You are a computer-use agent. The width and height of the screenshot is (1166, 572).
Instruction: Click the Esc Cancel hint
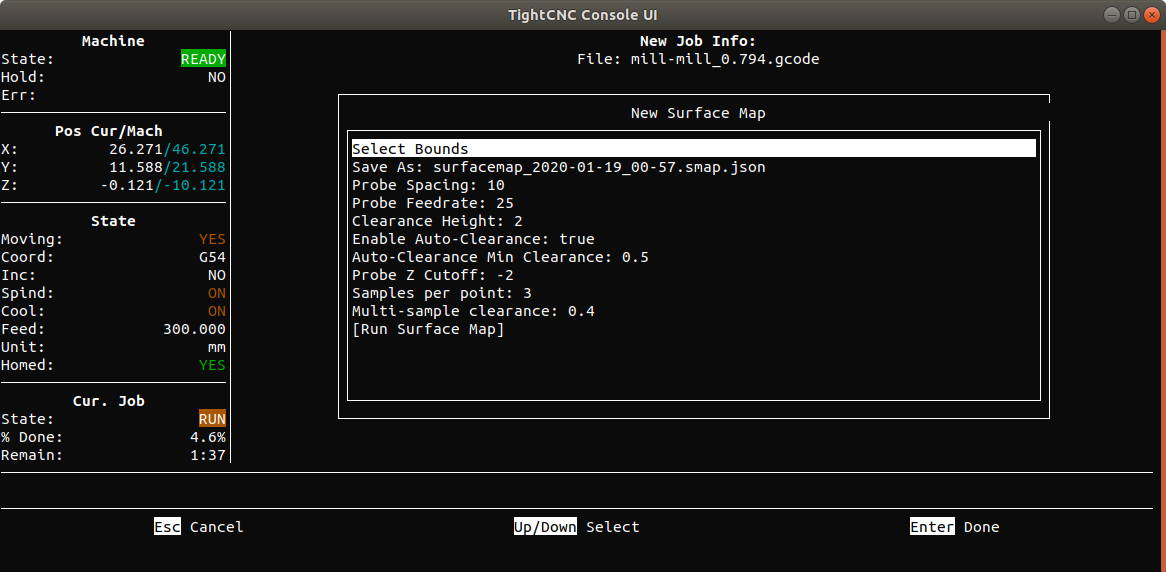(x=199, y=527)
